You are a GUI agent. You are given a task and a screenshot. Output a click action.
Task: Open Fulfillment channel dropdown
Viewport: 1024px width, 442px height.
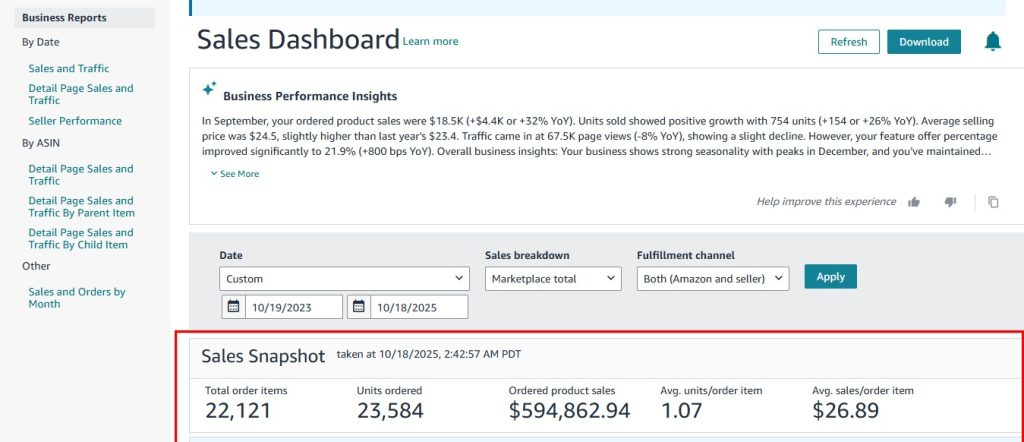point(712,279)
